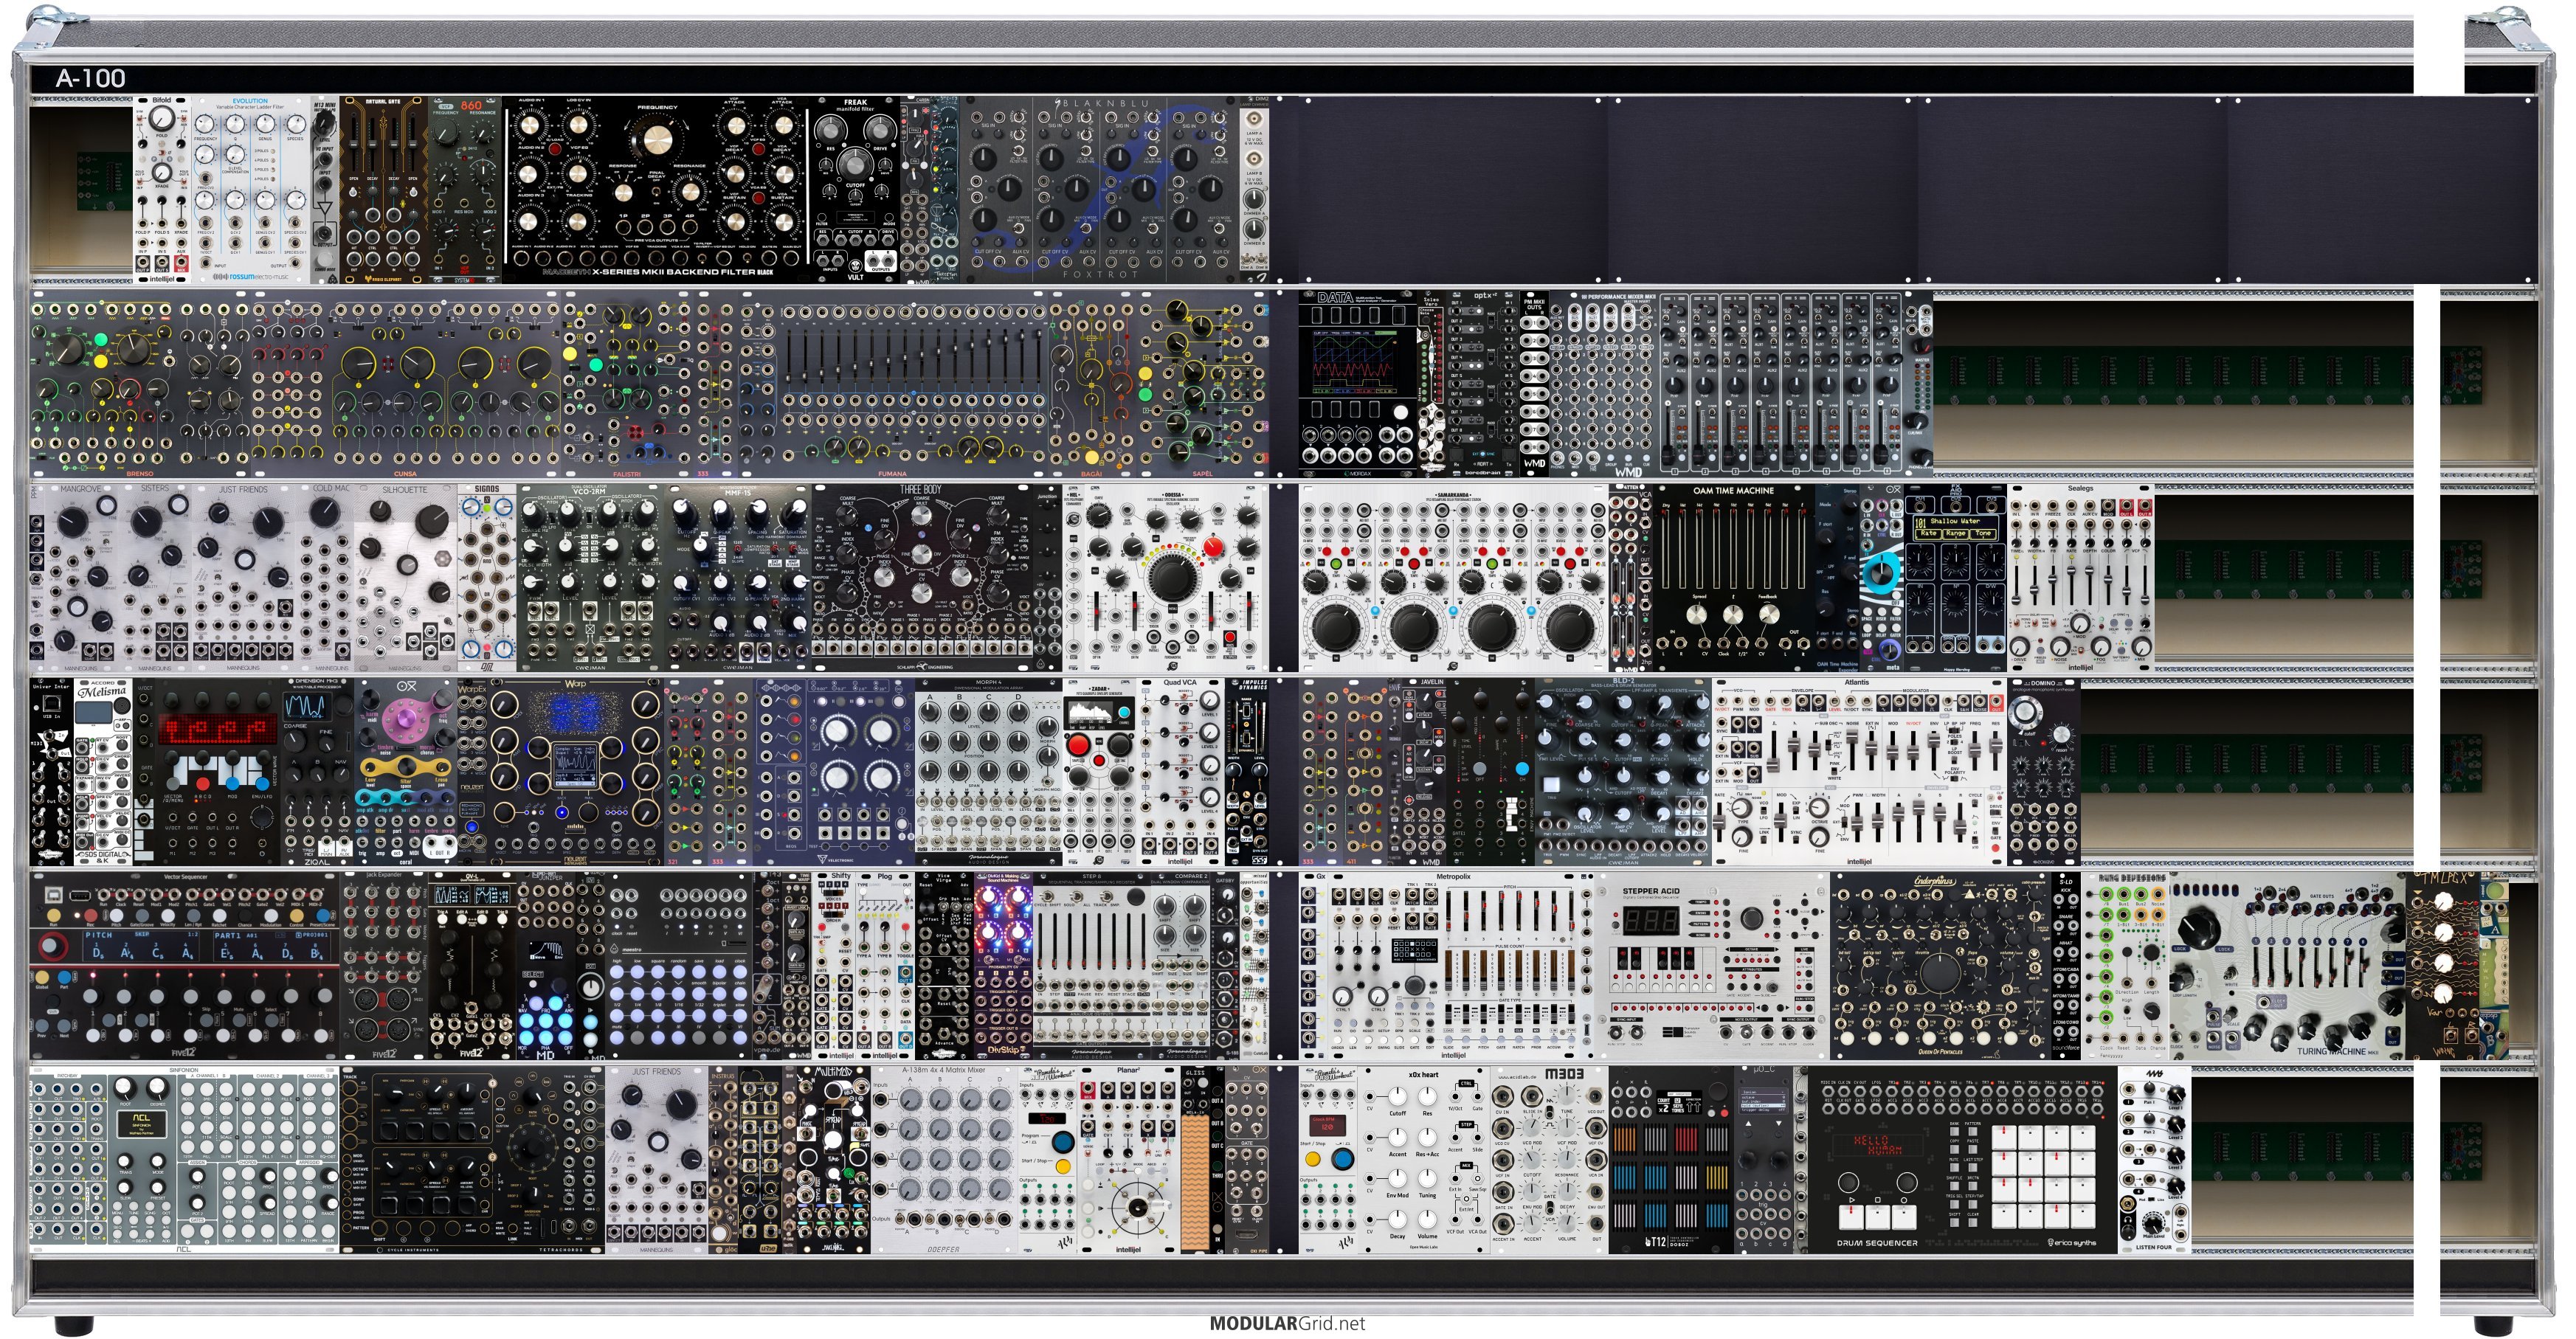Click the Maestro module
Screen dimensions: 2576x1339
coord(679,966)
